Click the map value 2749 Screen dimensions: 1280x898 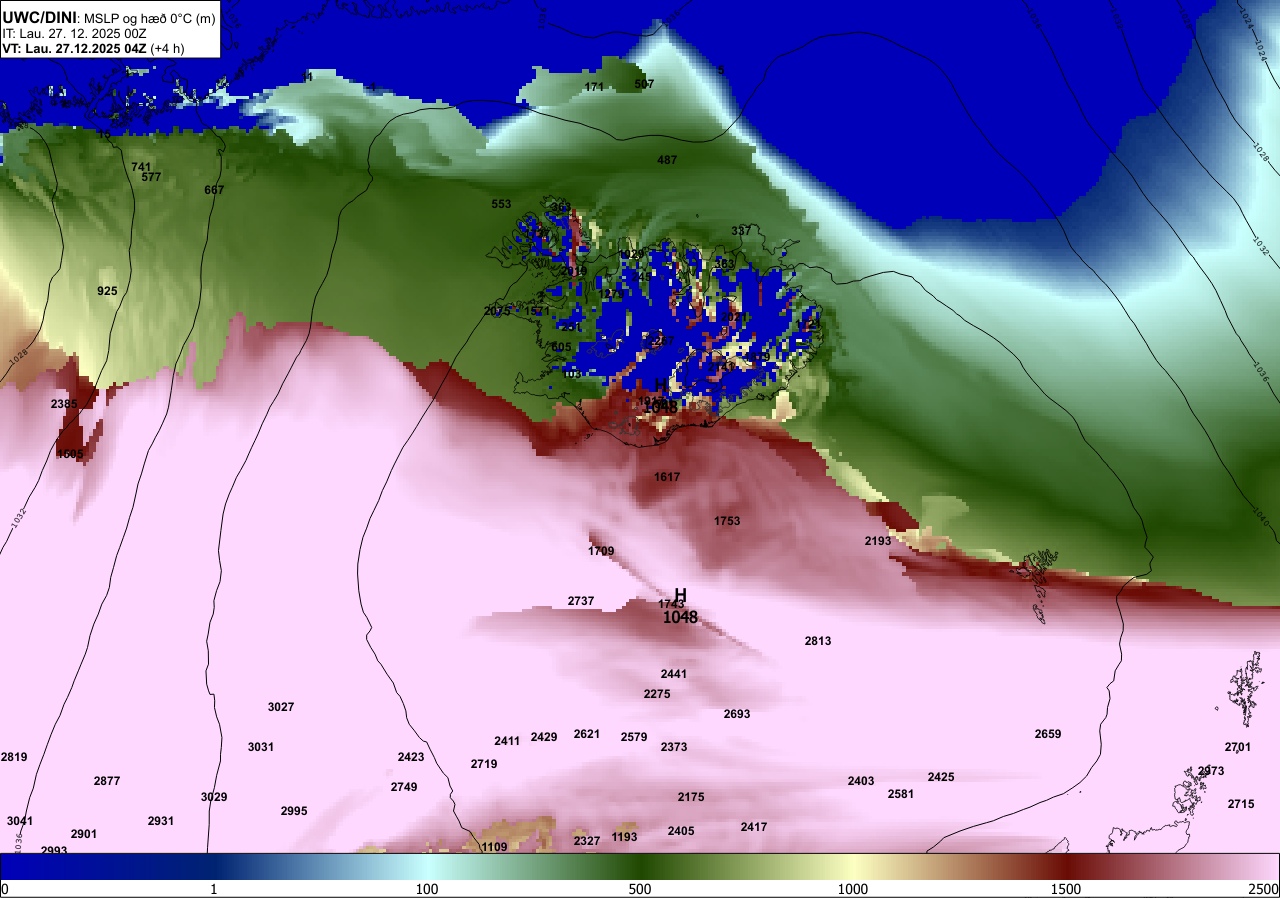404,787
